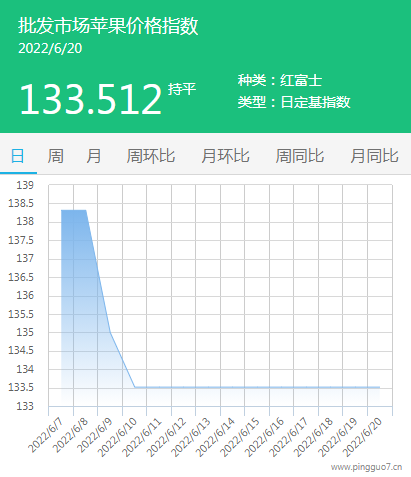411x477 pixels.
Task: Click the 批发市场苹果价格指数 title
Action: (x=108, y=26)
